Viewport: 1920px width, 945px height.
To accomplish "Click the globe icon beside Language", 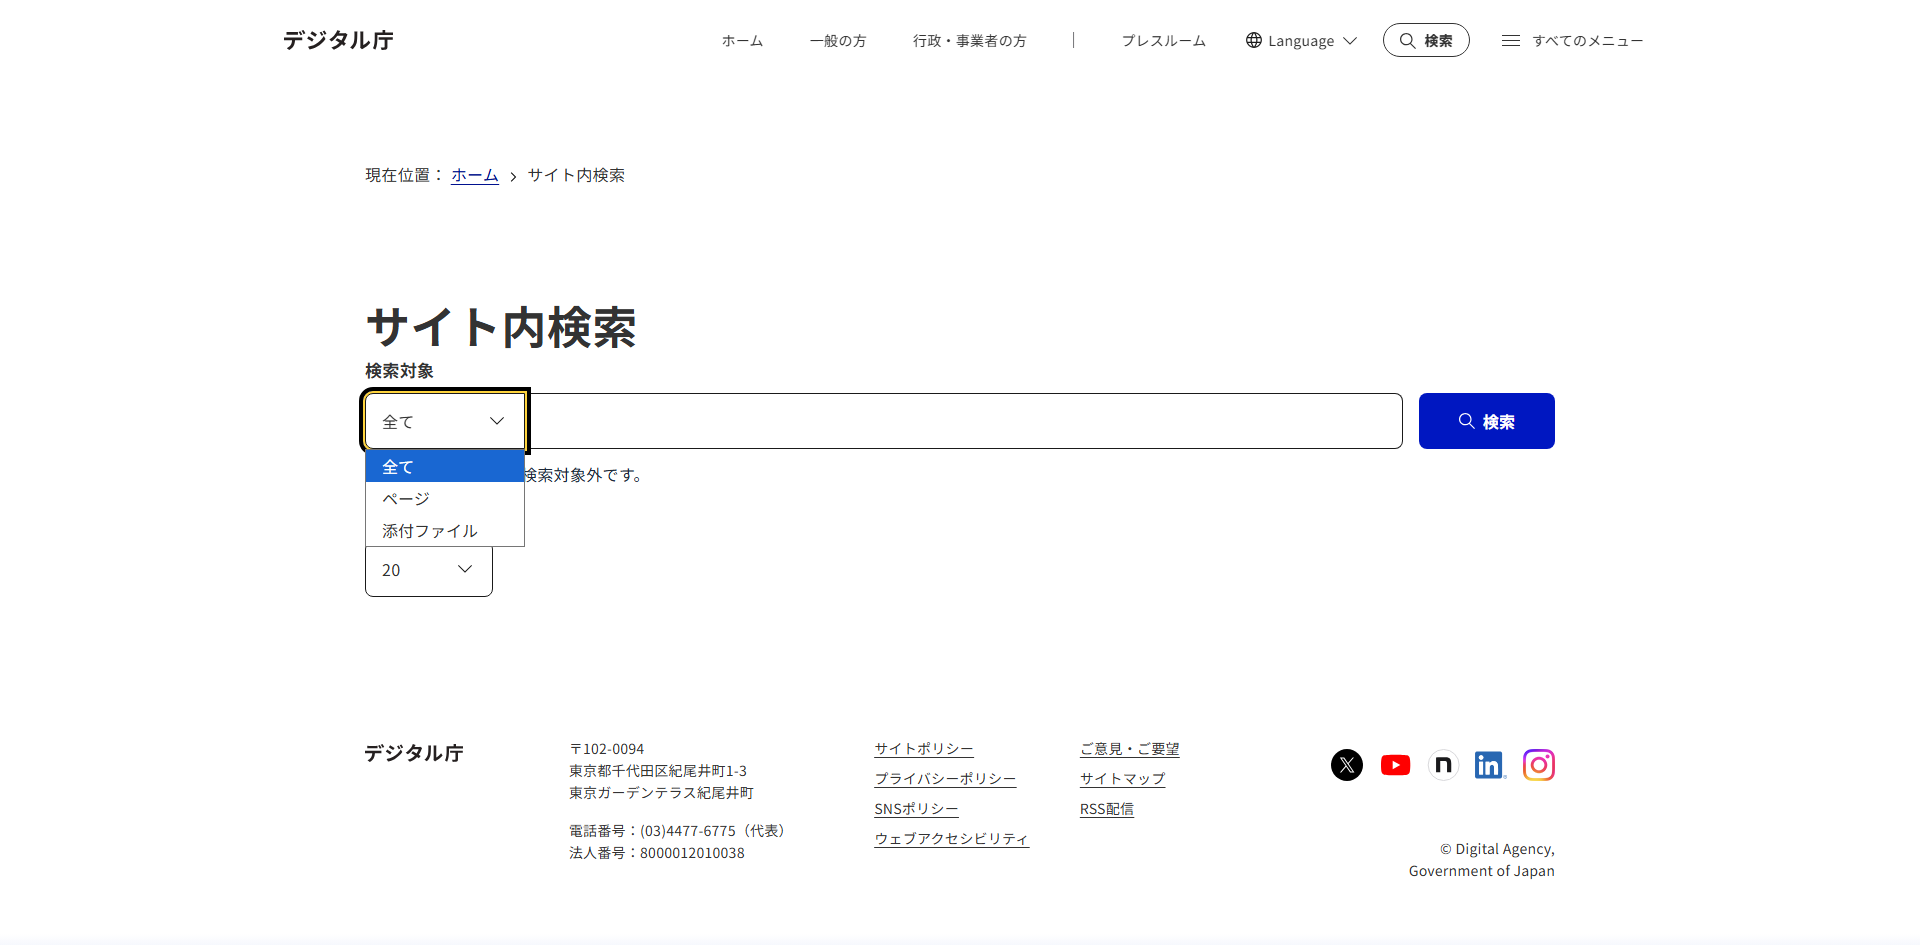I will pos(1254,40).
